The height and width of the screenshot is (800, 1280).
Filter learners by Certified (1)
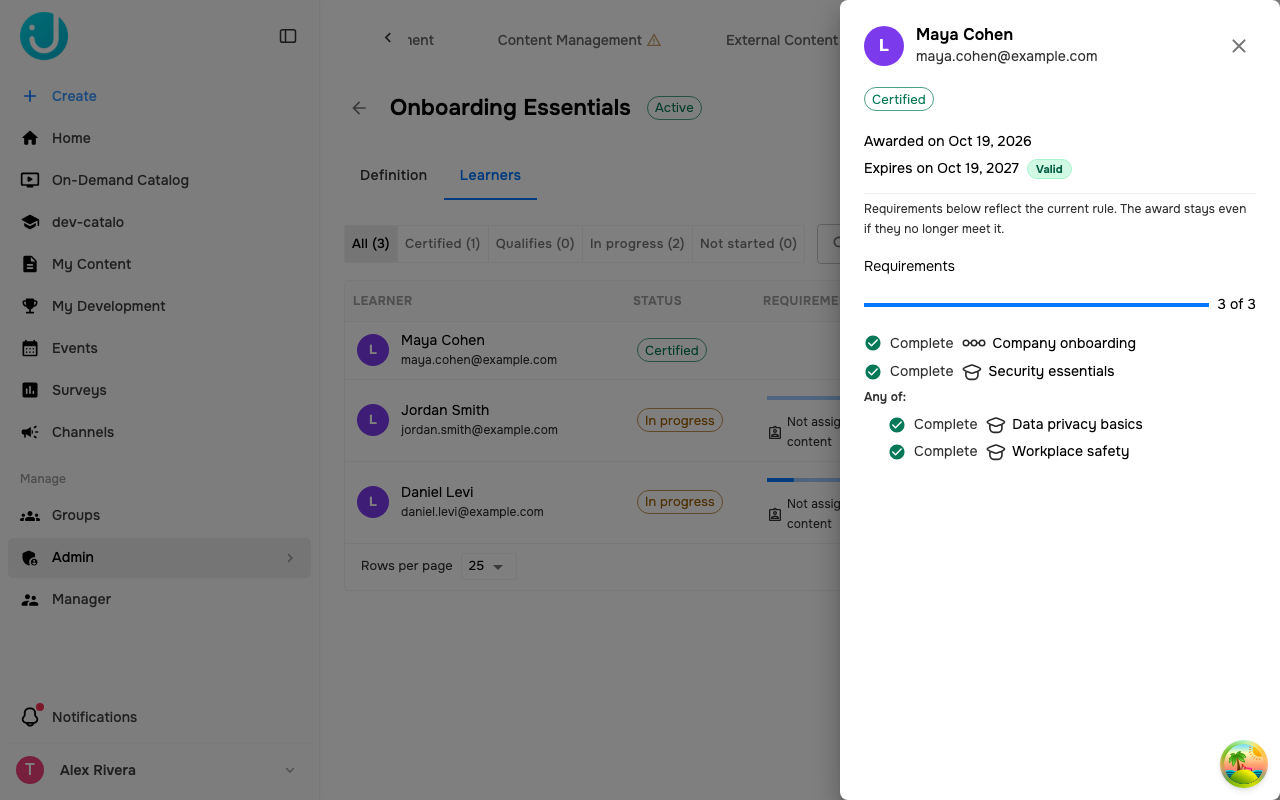point(442,243)
